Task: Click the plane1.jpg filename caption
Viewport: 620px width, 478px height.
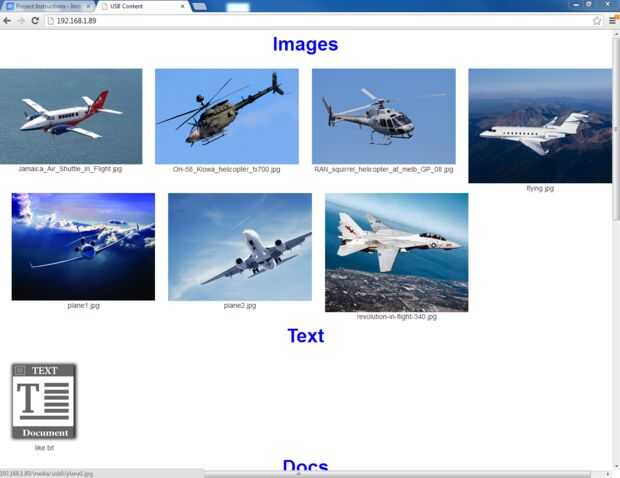Action: pyautogui.click(x=83, y=306)
